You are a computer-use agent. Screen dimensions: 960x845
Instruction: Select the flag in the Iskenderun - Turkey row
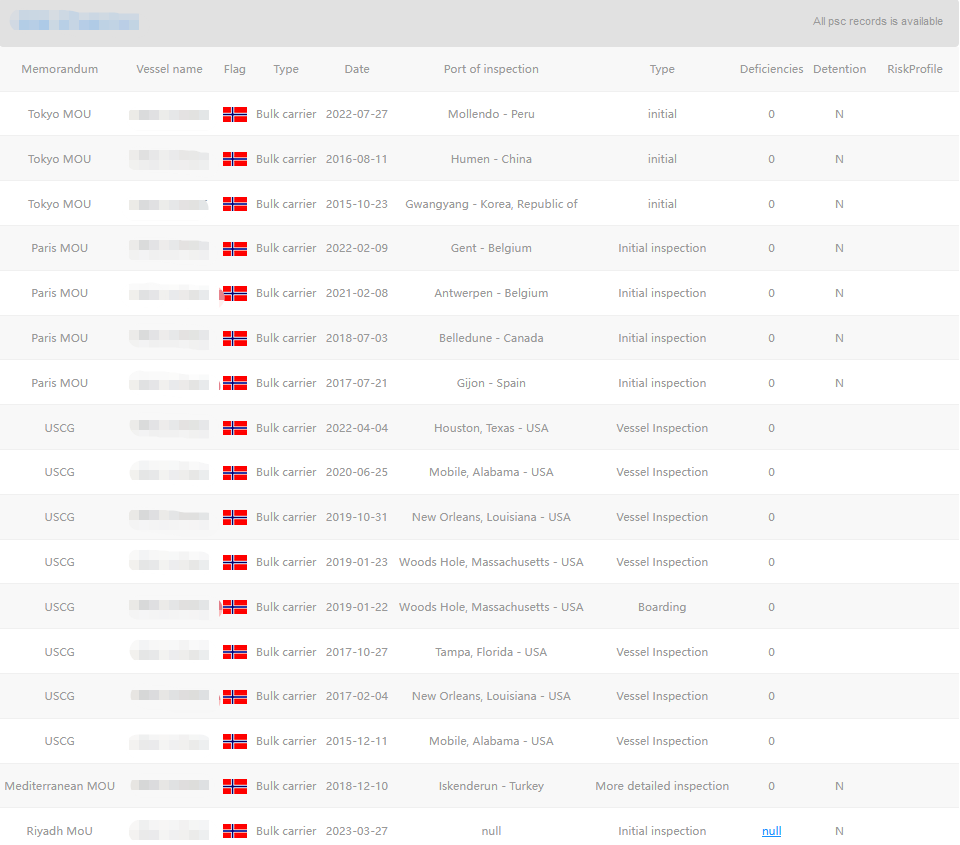[235, 786]
